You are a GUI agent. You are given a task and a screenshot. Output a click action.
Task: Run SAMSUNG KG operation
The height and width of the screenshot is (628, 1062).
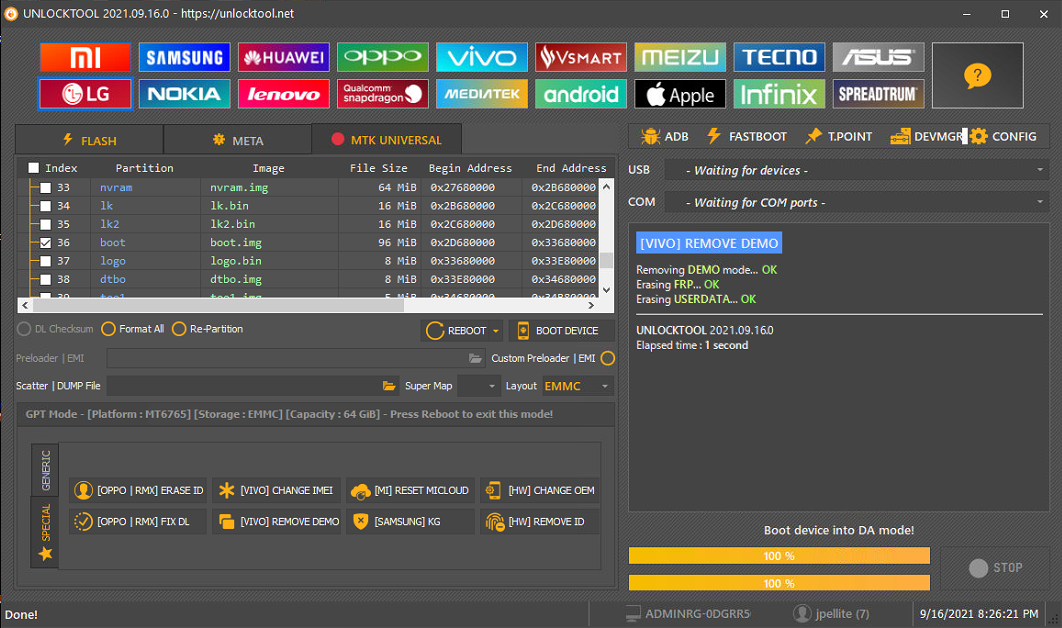coord(410,522)
